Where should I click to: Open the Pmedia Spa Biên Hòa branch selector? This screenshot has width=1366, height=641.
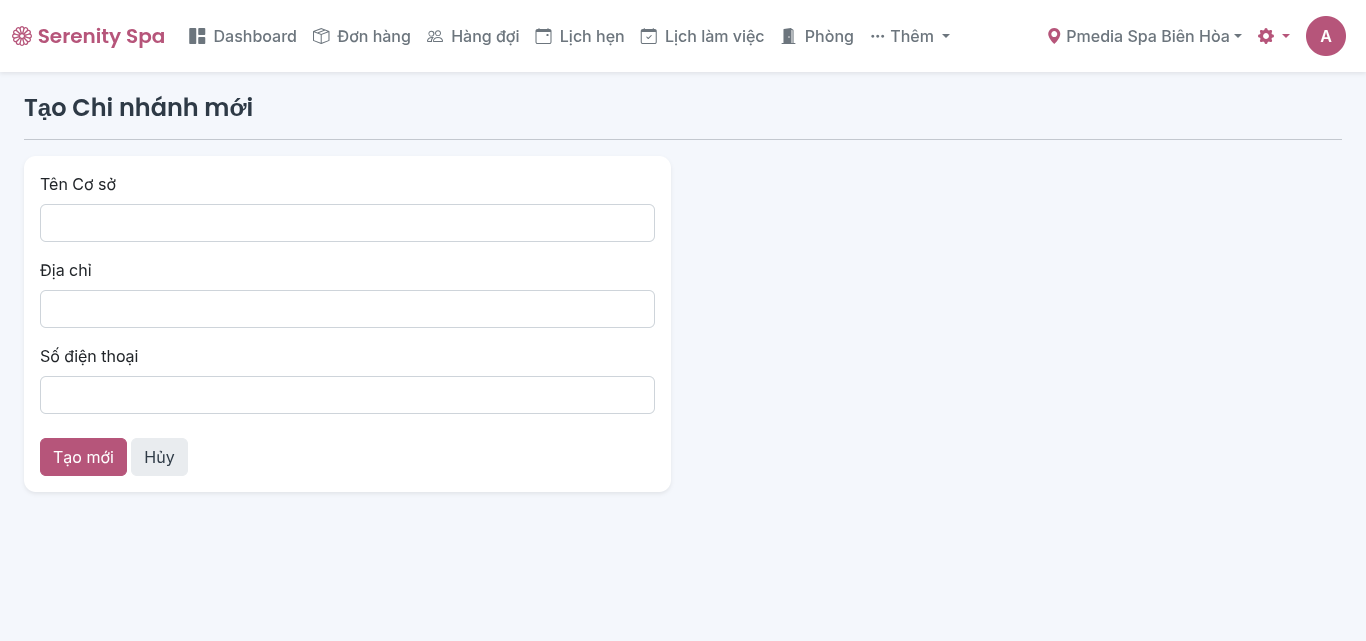click(x=1147, y=36)
